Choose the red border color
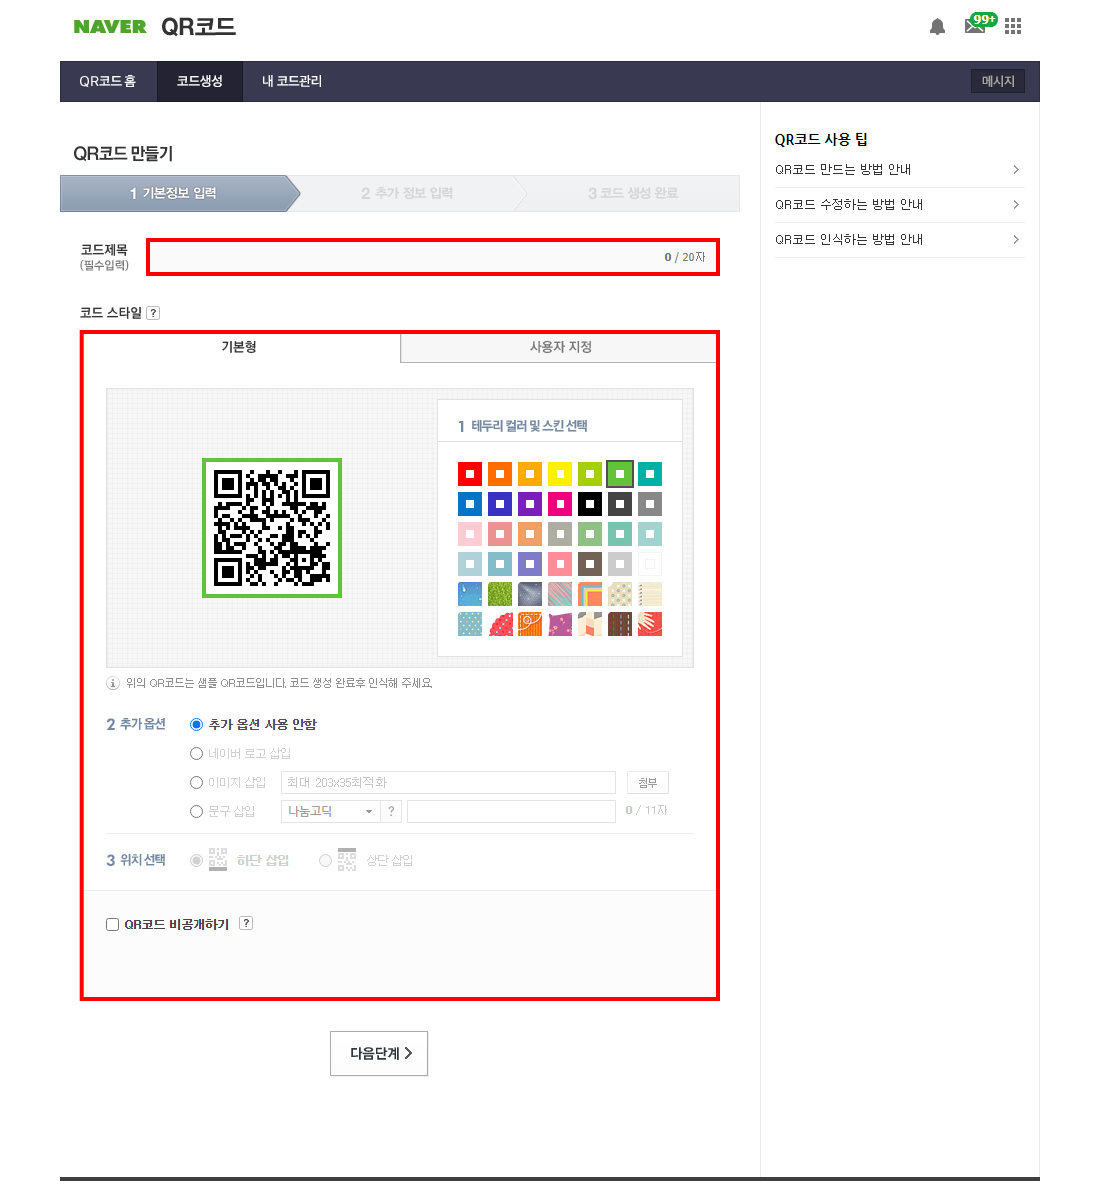Screen dimensions: 1100x1199 (x=470, y=474)
